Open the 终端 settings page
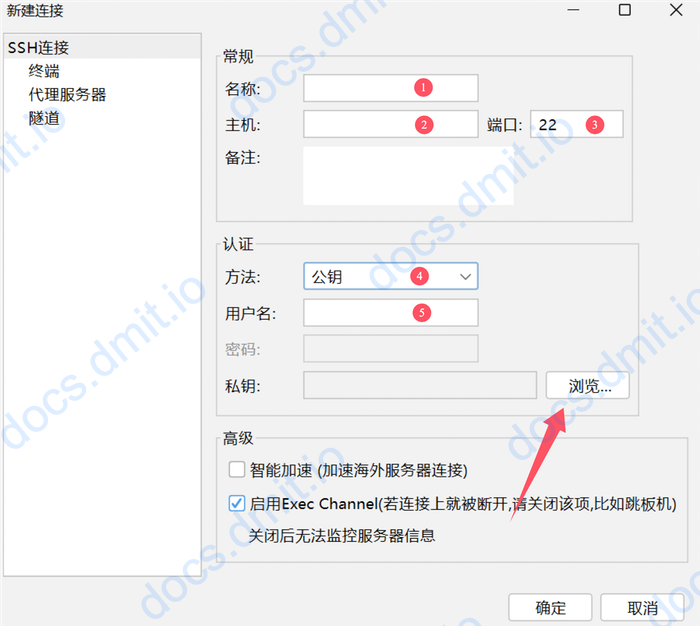 (44, 71)
